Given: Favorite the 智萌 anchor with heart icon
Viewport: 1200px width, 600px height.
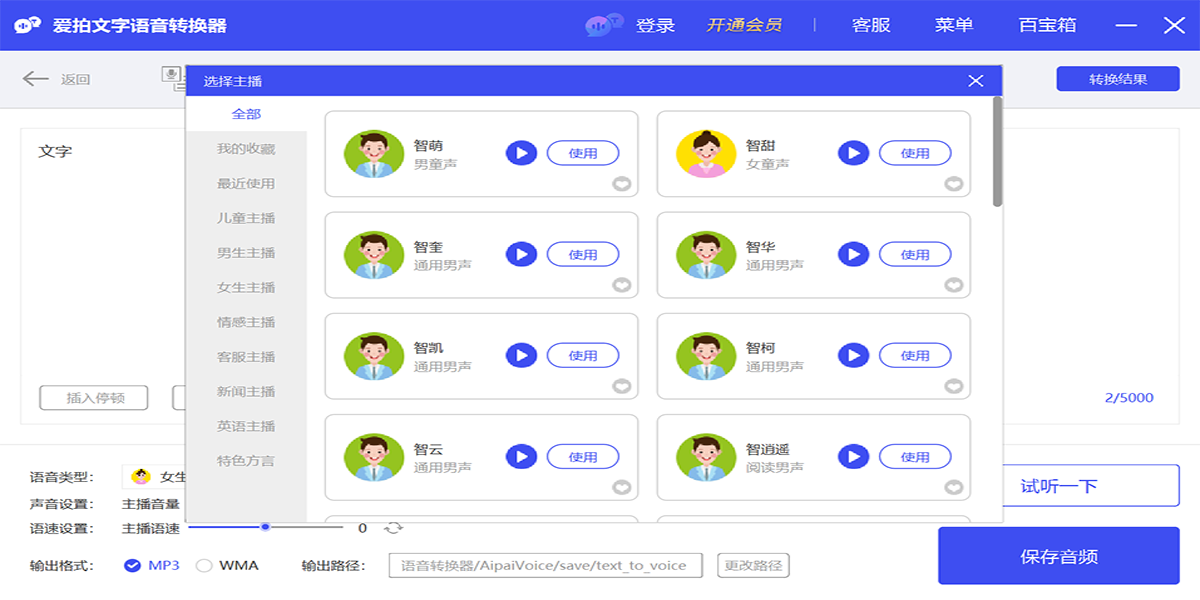Looking at the screenshot, I should point(622,184).
